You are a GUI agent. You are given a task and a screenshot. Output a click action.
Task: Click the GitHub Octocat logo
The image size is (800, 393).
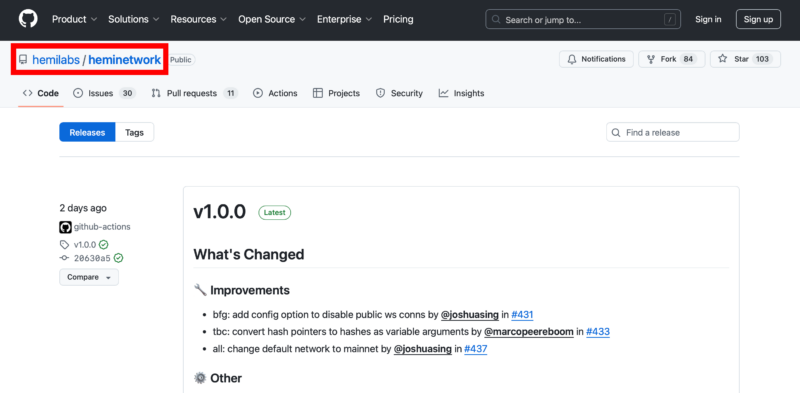click(x=28, y=19)
